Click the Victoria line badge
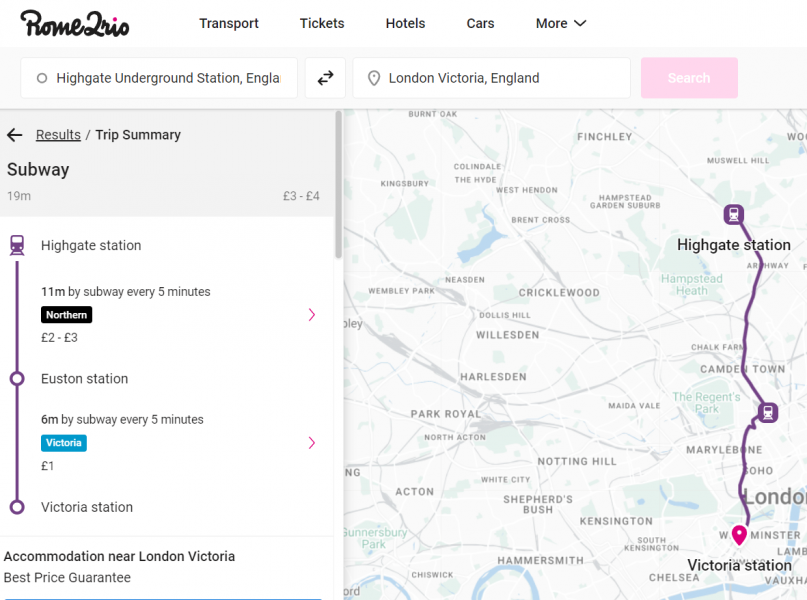 64,443
